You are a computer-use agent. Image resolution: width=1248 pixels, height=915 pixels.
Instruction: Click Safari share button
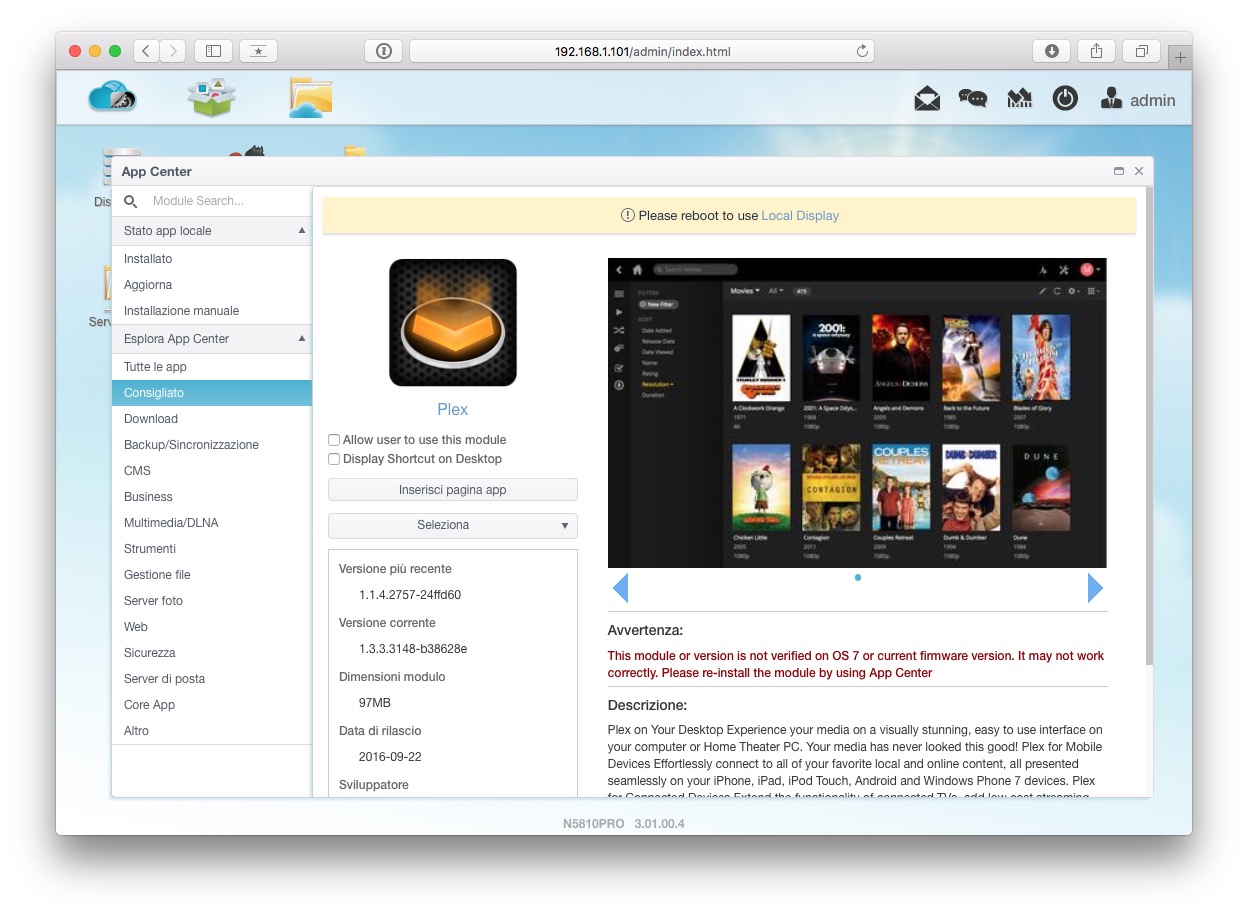[x=1097, y=51]
